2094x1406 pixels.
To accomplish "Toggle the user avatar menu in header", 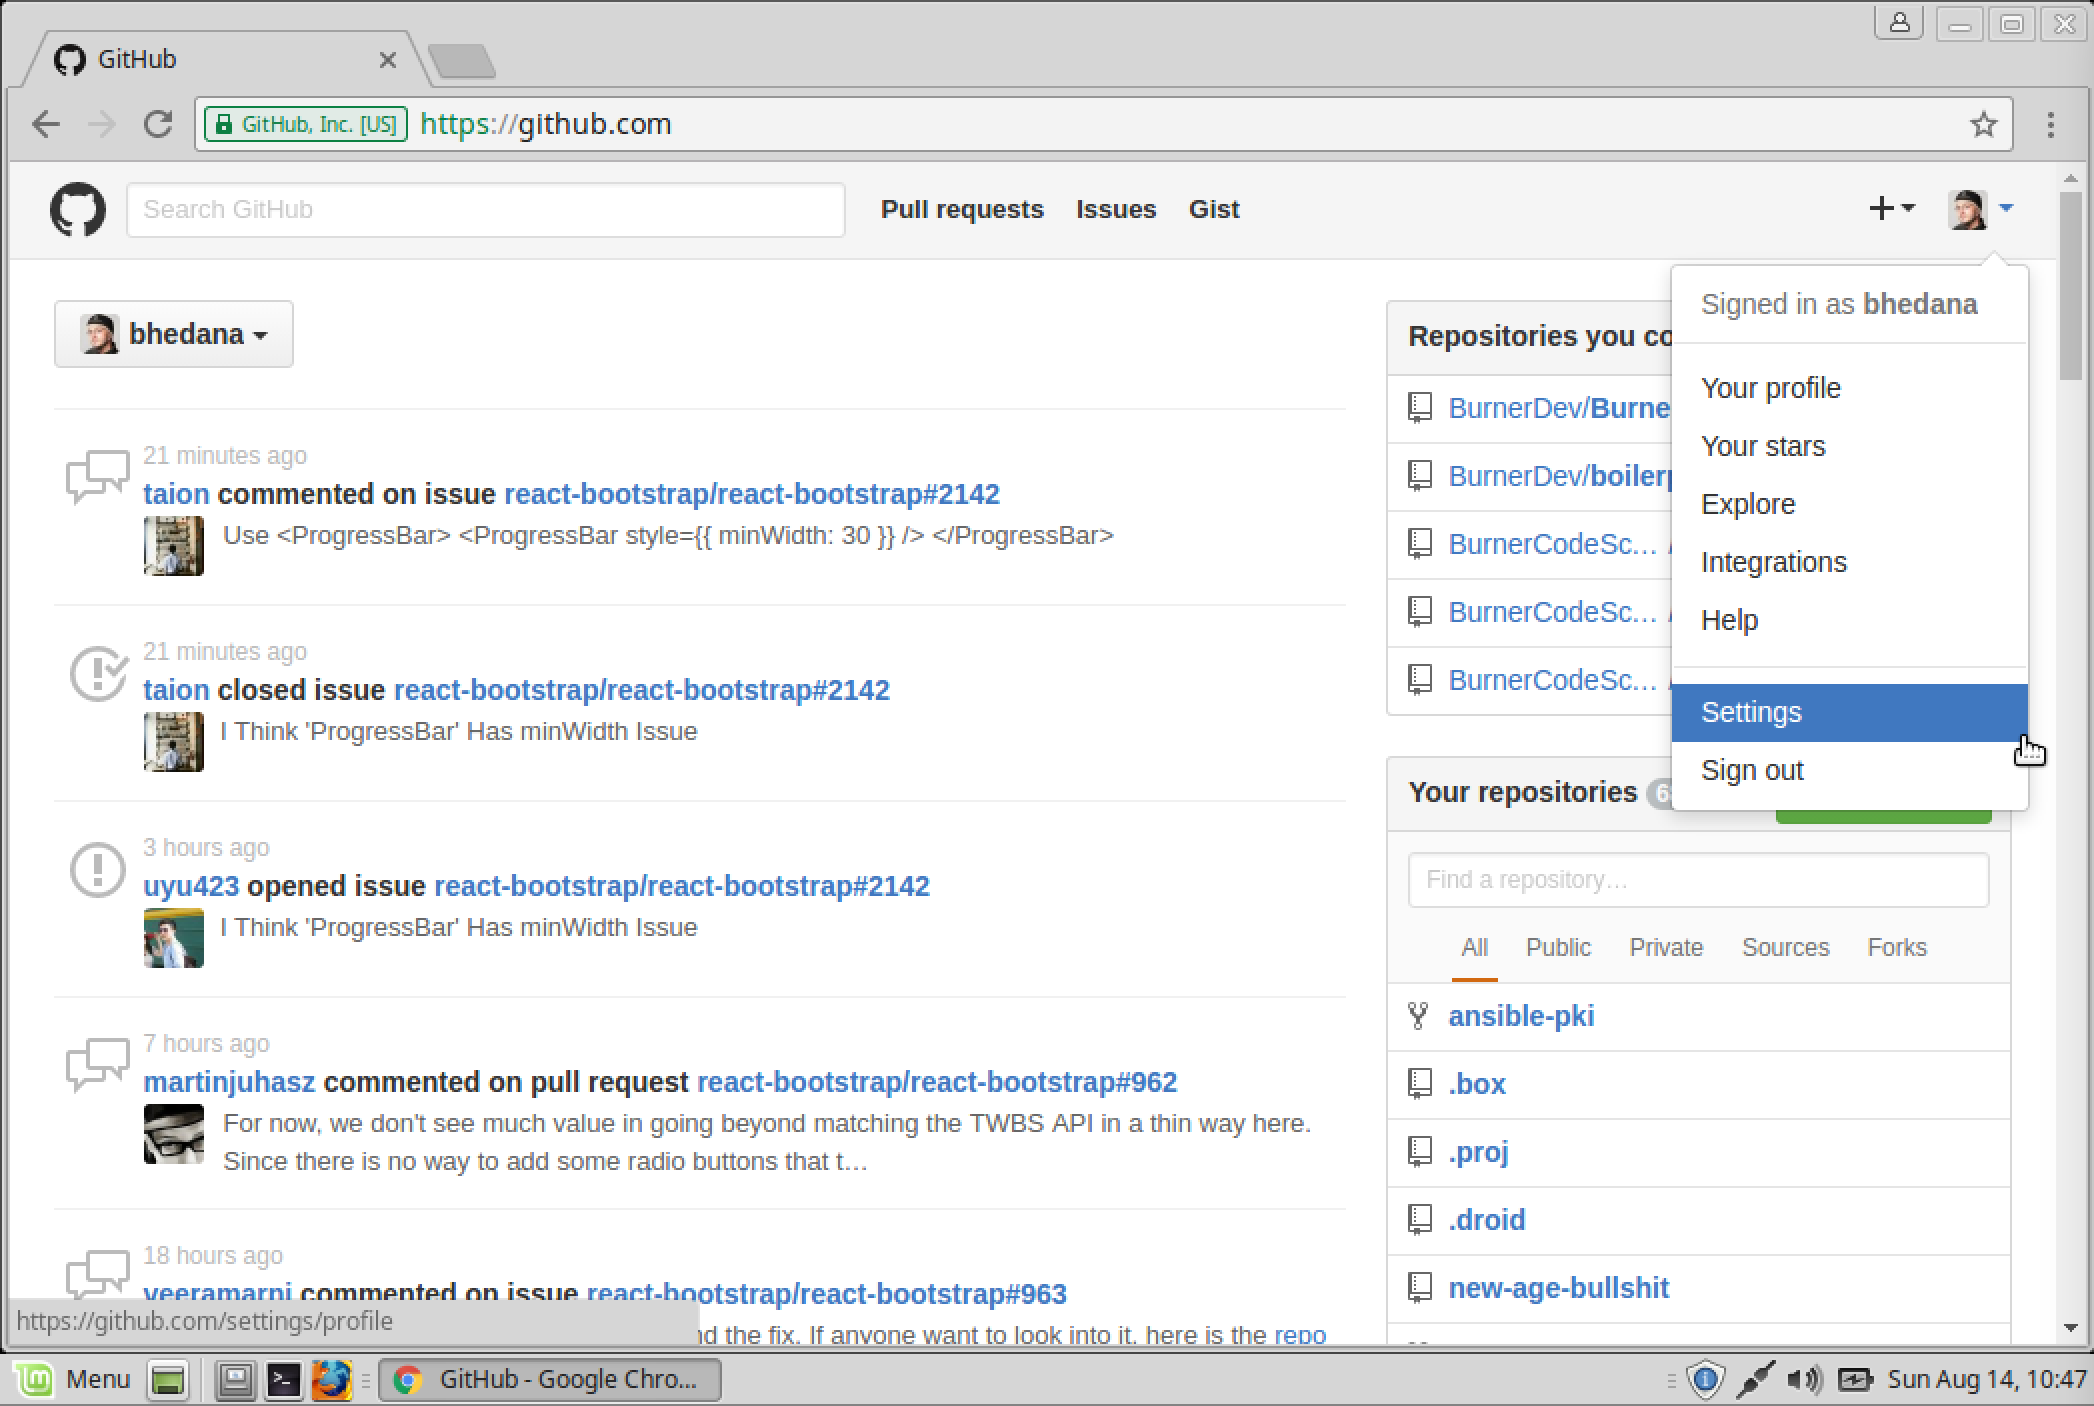I will pyautogui.click(x=1980, y=209).
